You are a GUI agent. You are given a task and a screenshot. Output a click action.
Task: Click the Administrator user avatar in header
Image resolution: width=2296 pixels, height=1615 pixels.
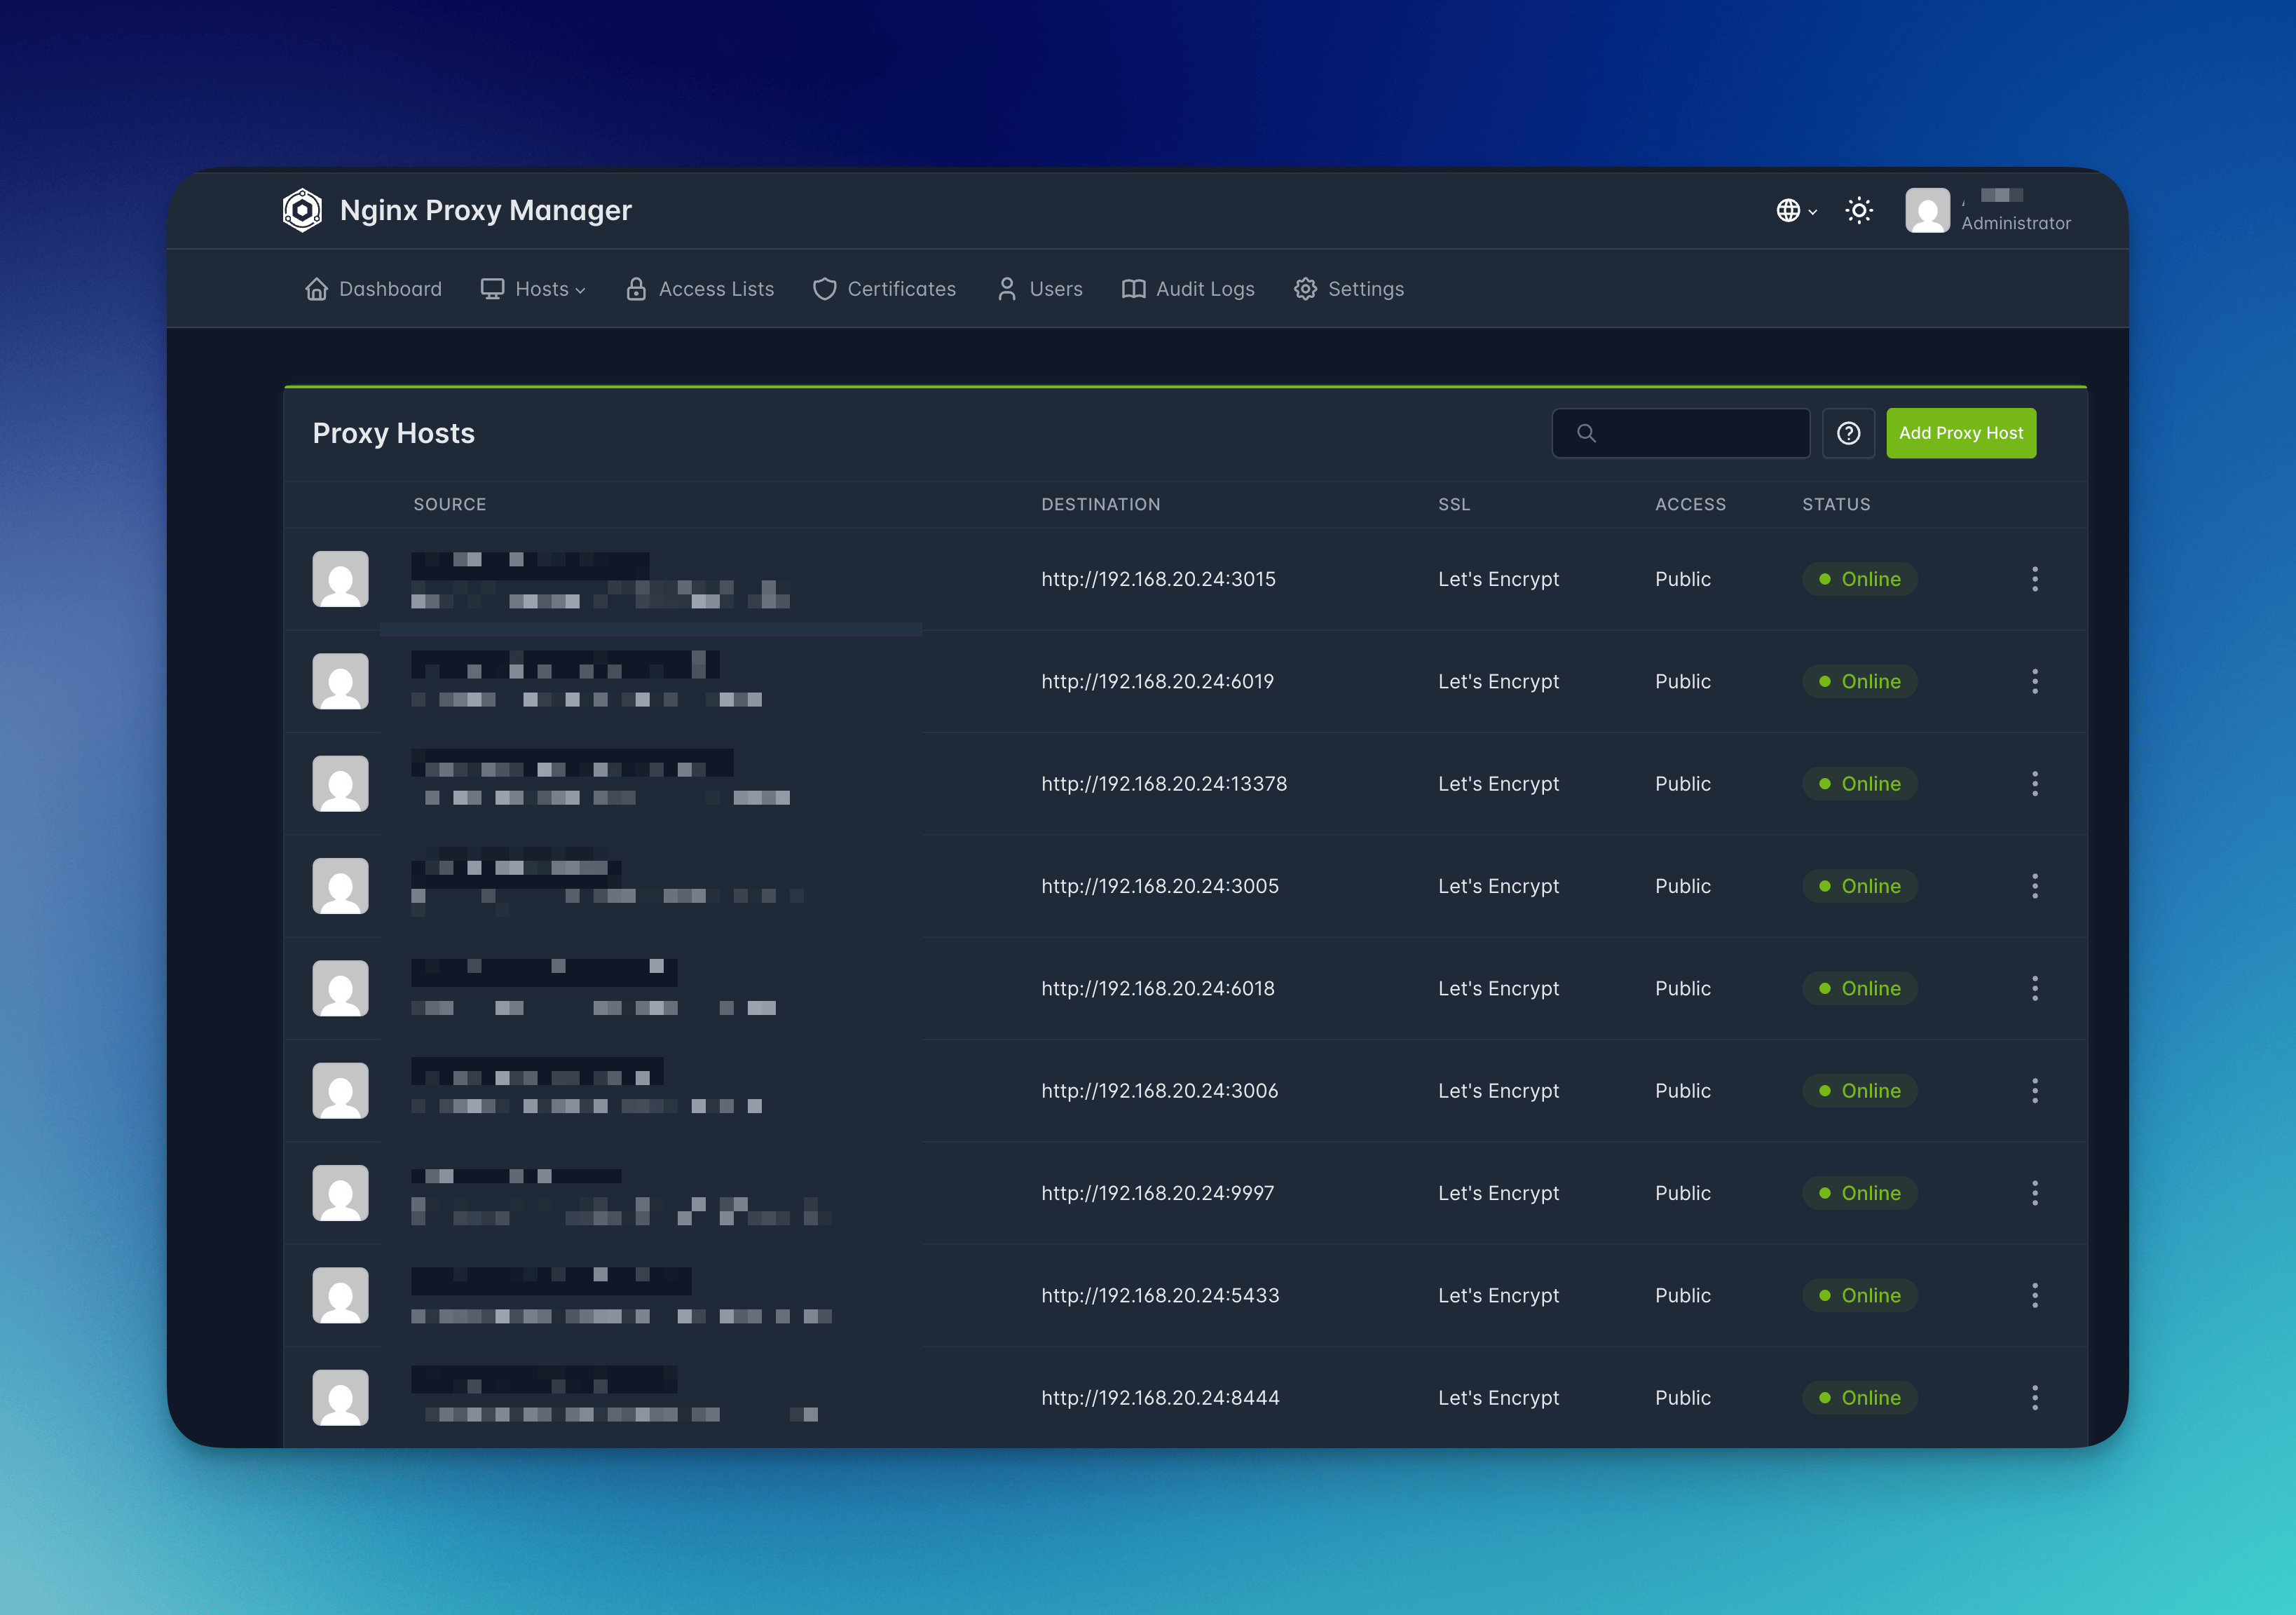click(1927, 210)
